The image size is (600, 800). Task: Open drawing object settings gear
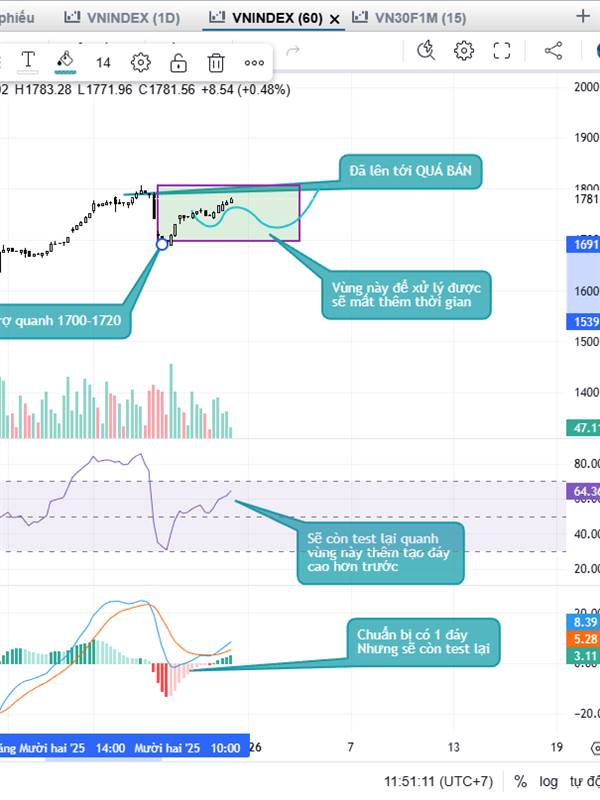141,62
